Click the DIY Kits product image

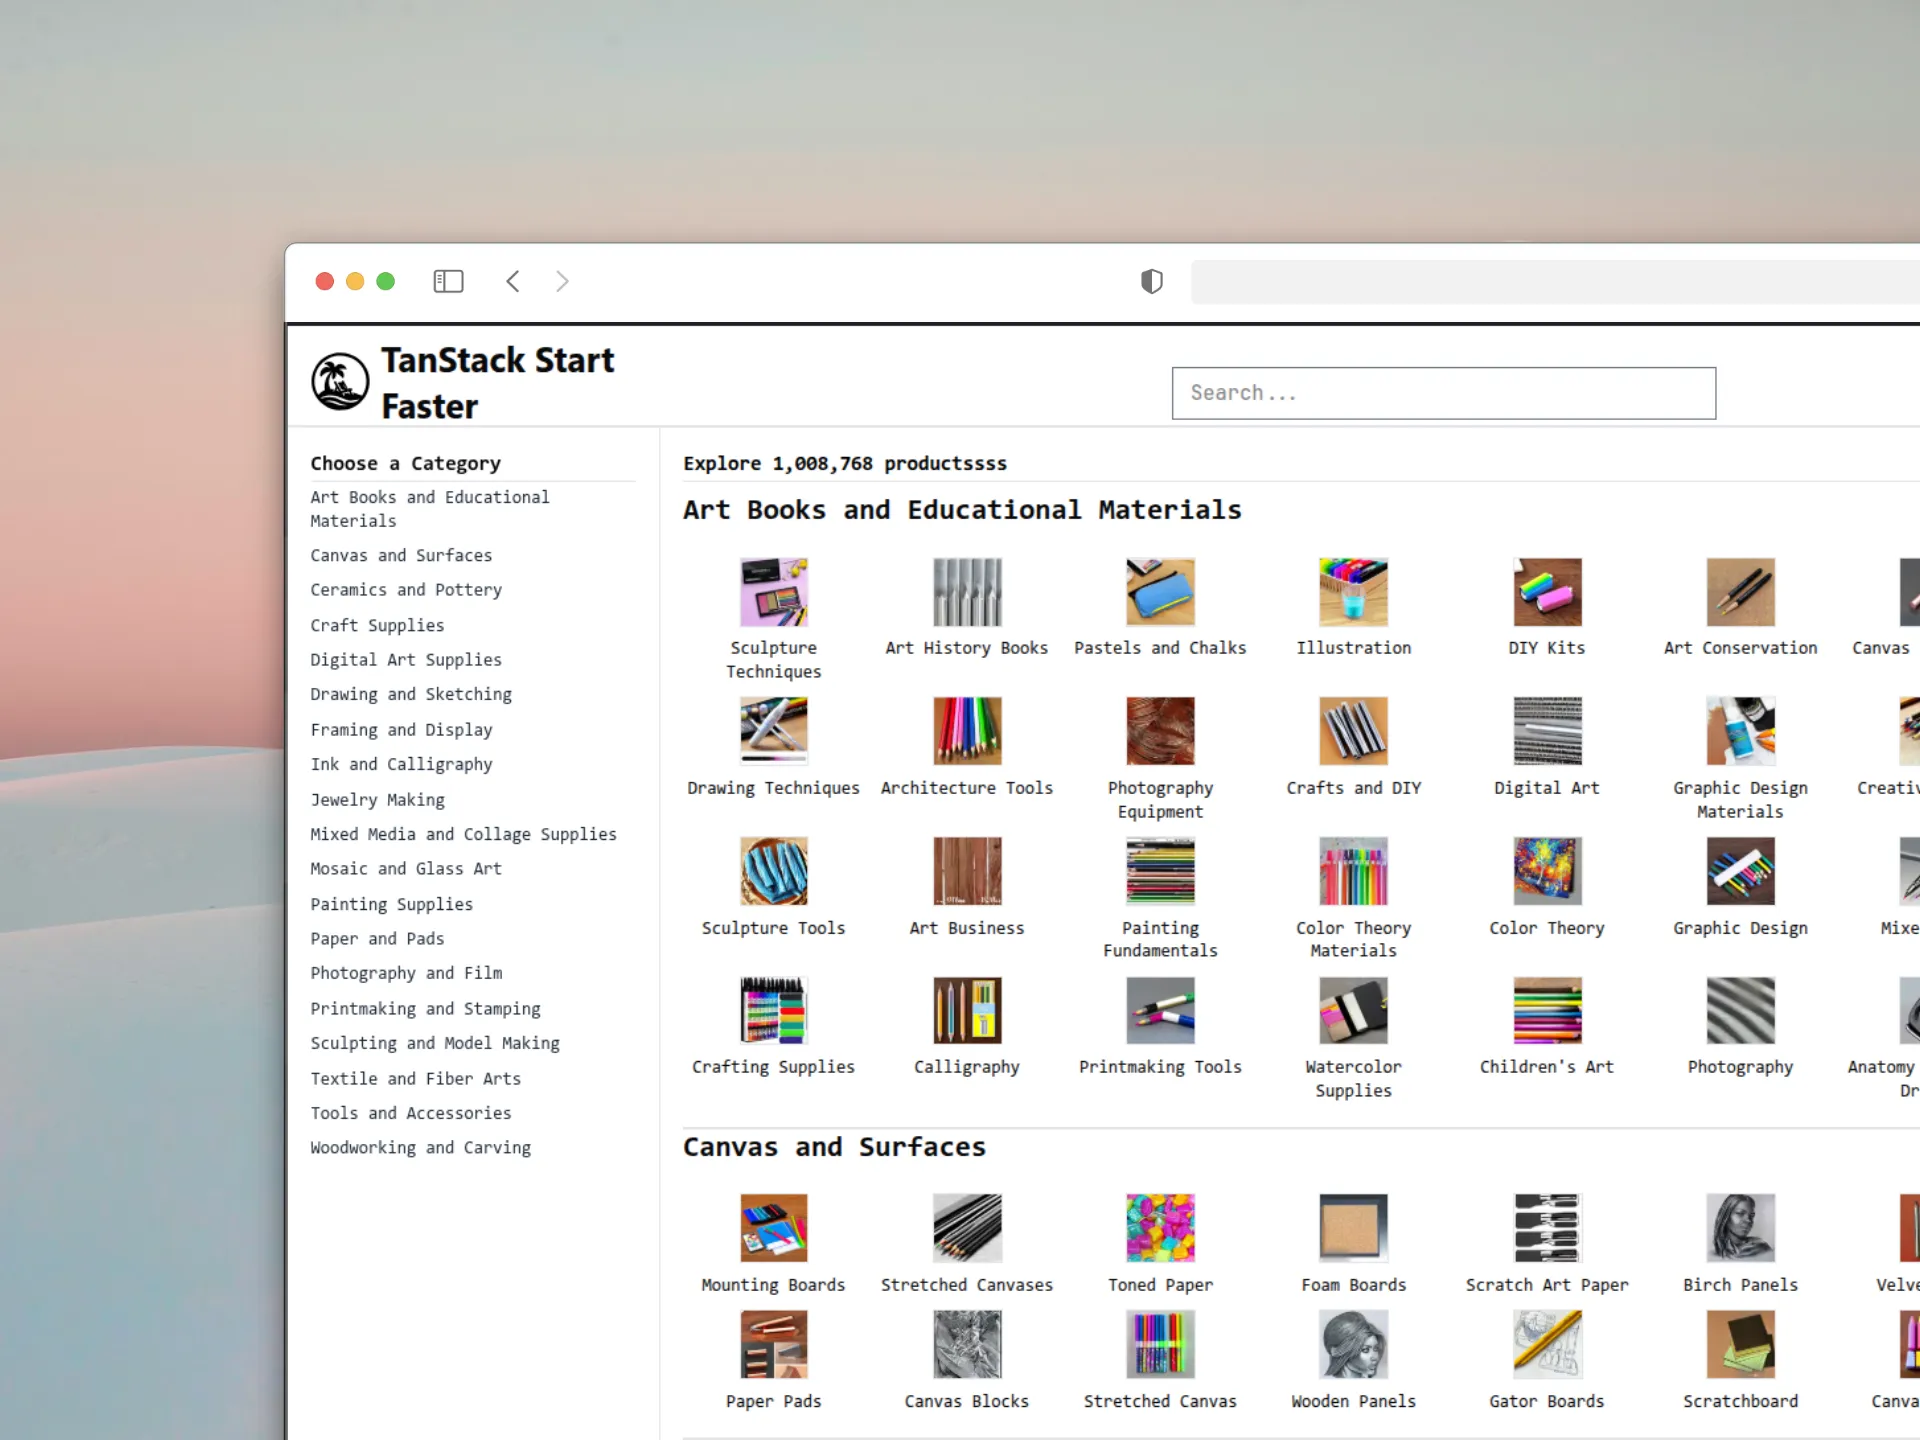tap(1547, 592)
